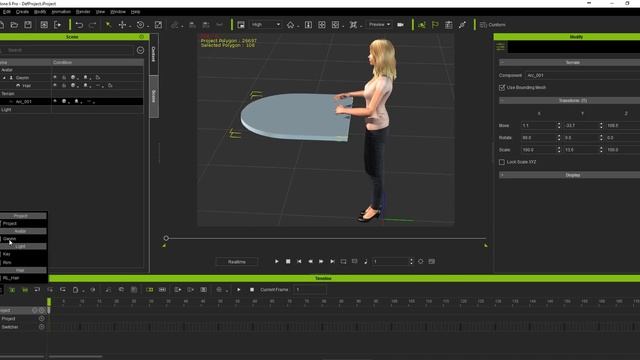The width and height of the screenshot is (640, 360).
Task: Jump to the last frame button
Action: pos(332,261)
